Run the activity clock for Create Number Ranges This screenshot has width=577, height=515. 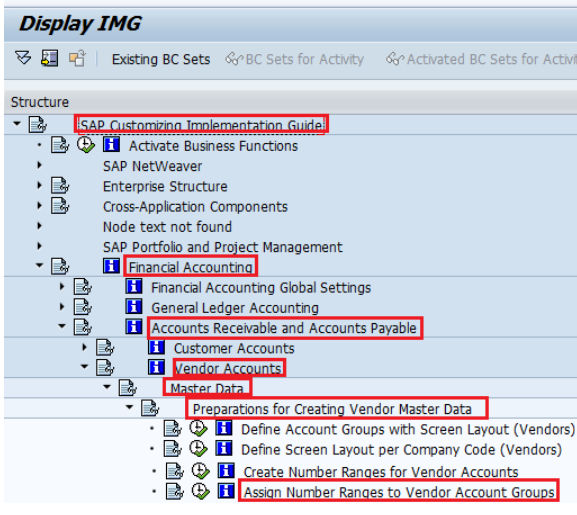(201, 471)
